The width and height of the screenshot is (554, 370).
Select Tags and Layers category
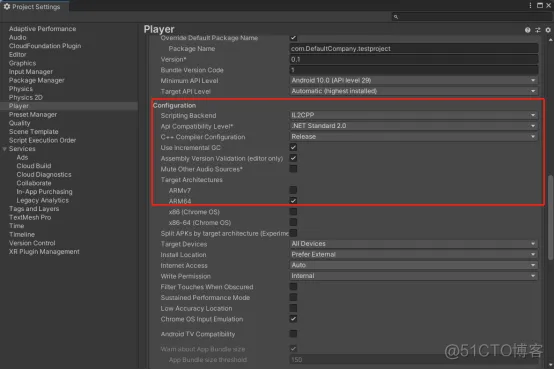click(x=34, y=209)
